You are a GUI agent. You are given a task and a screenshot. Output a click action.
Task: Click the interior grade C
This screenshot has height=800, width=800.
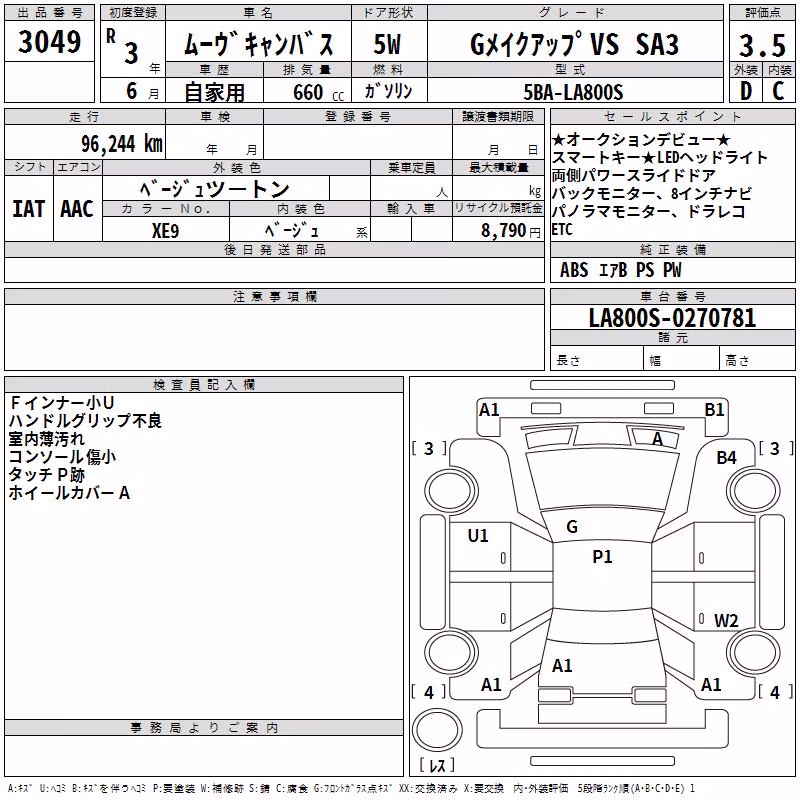(x=778, y=91)
